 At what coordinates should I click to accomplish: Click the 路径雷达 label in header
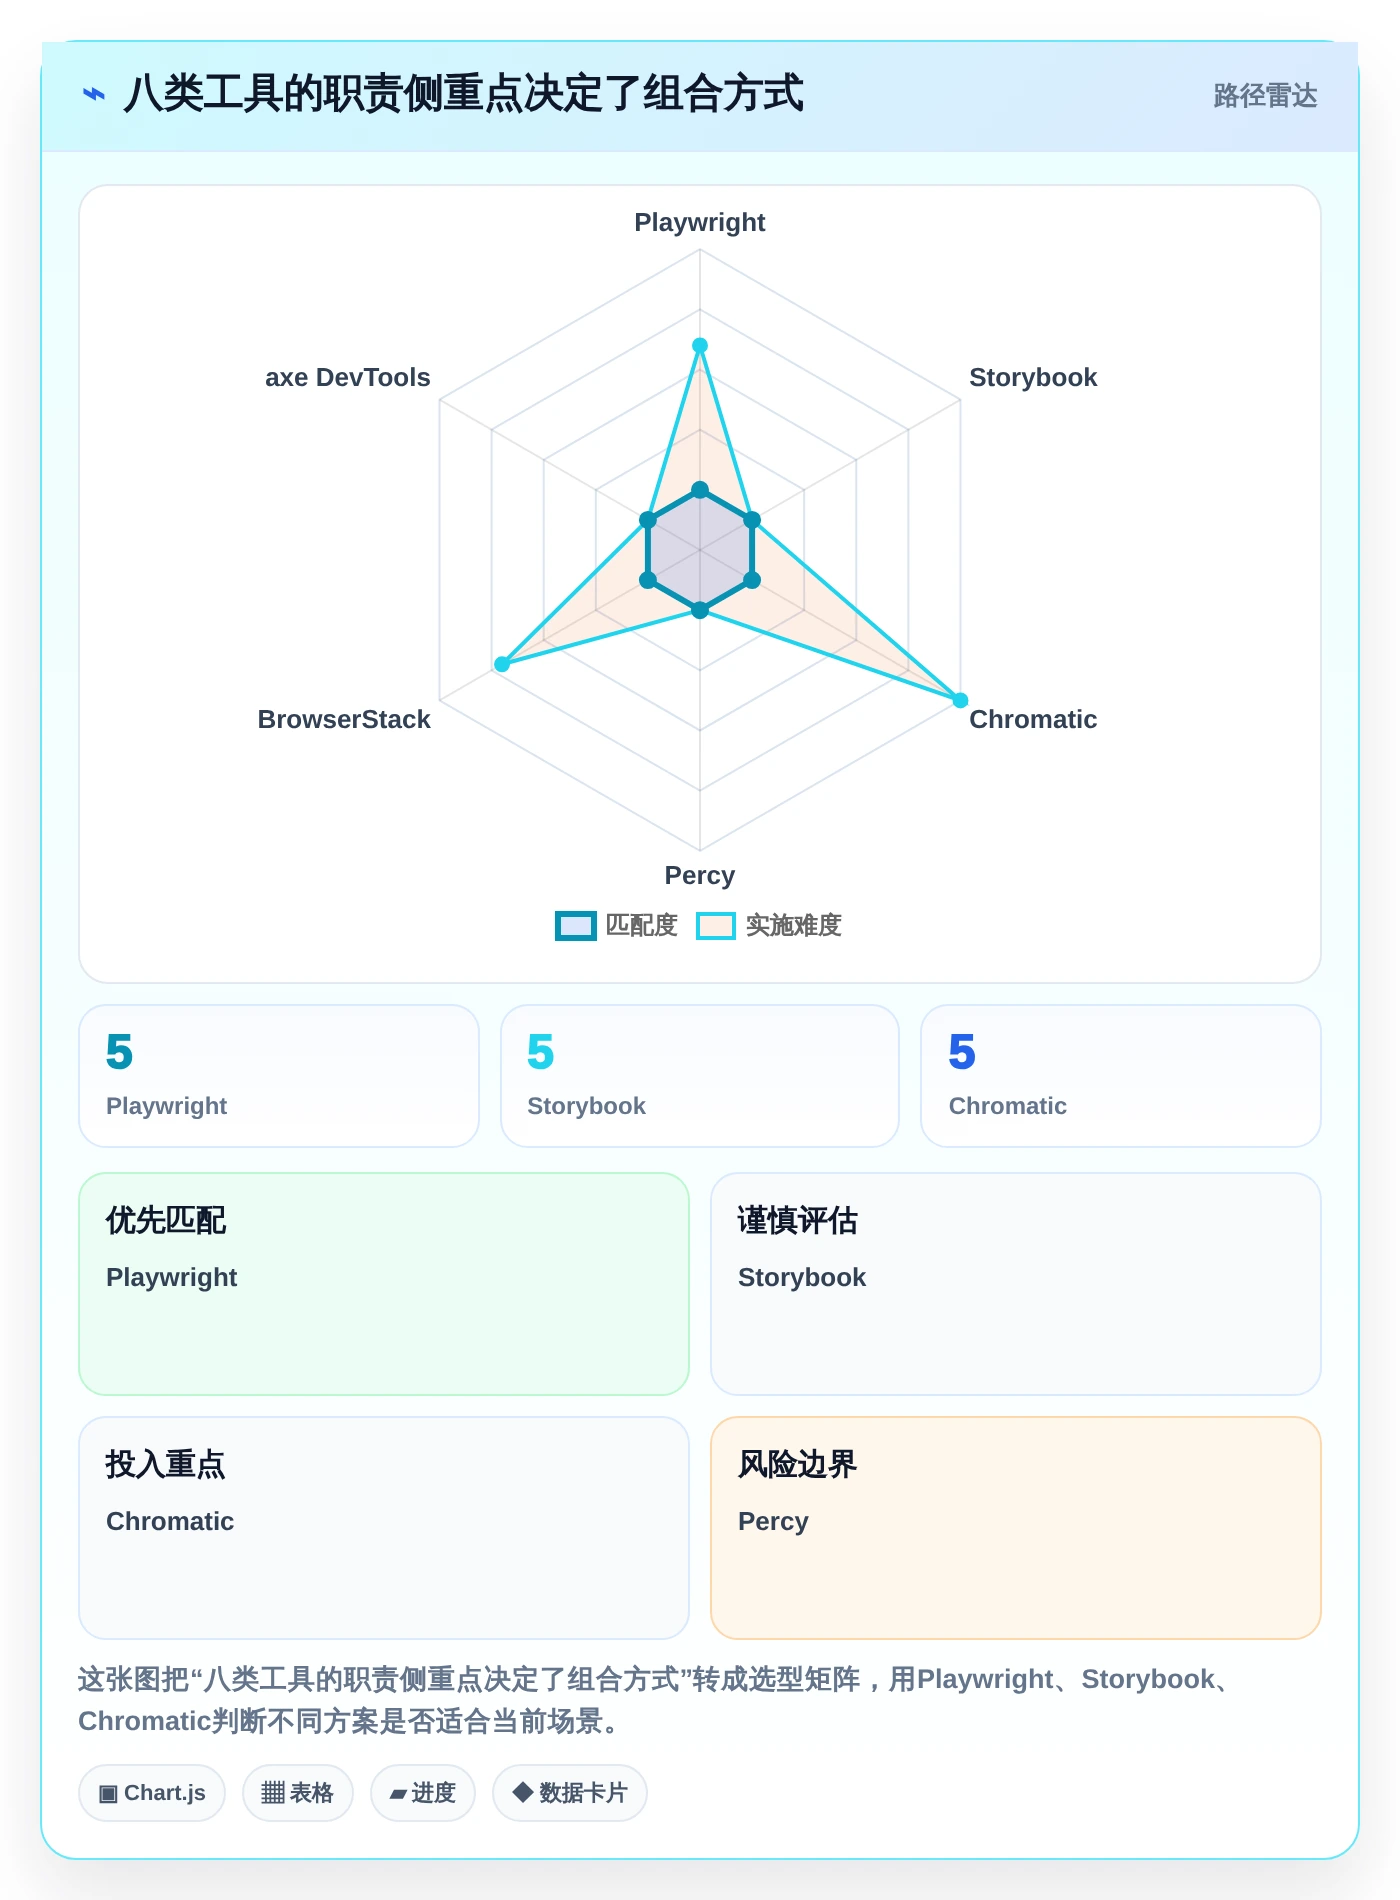click(1265, 96)
